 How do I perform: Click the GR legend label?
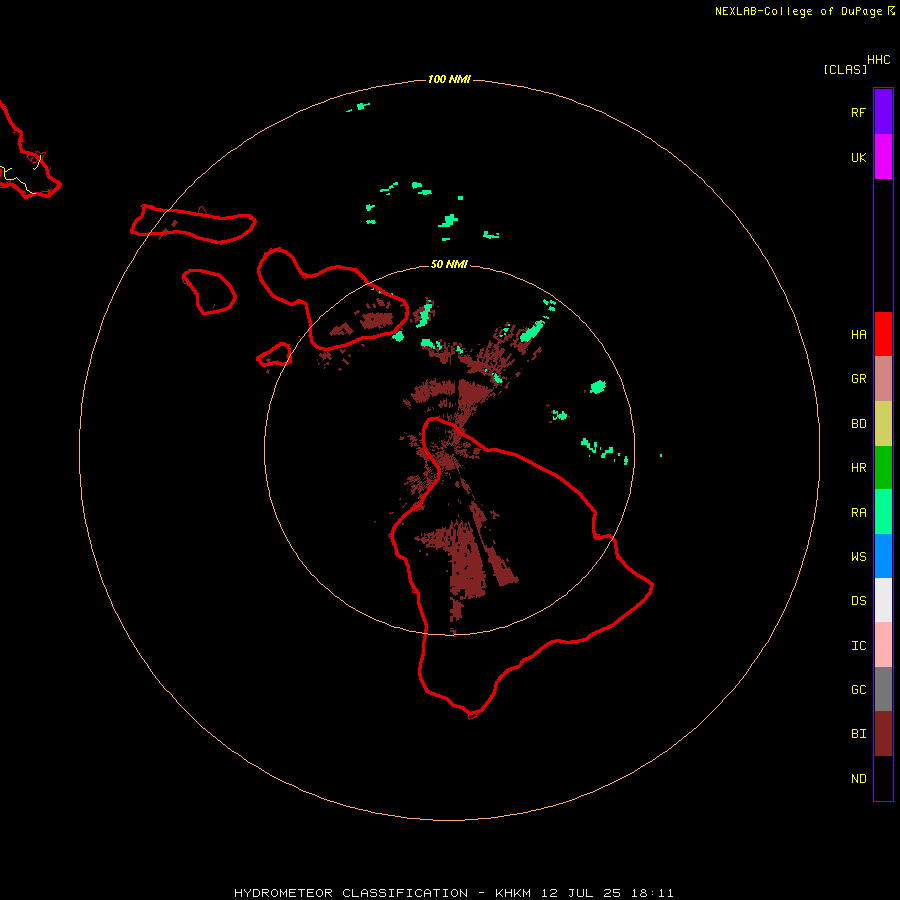858,379
